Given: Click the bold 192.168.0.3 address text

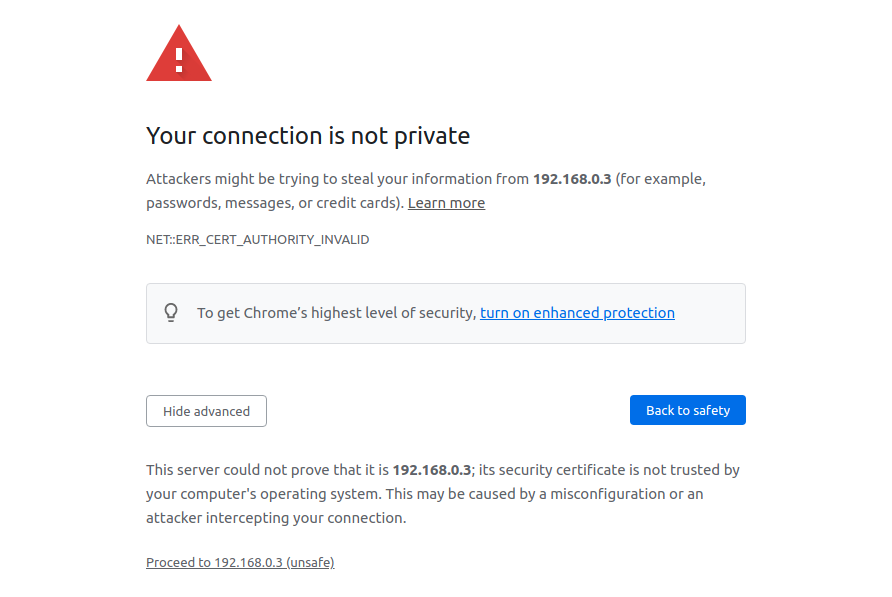Looking at the screenshot, I should pyautogui.click(x=570, y=178).
